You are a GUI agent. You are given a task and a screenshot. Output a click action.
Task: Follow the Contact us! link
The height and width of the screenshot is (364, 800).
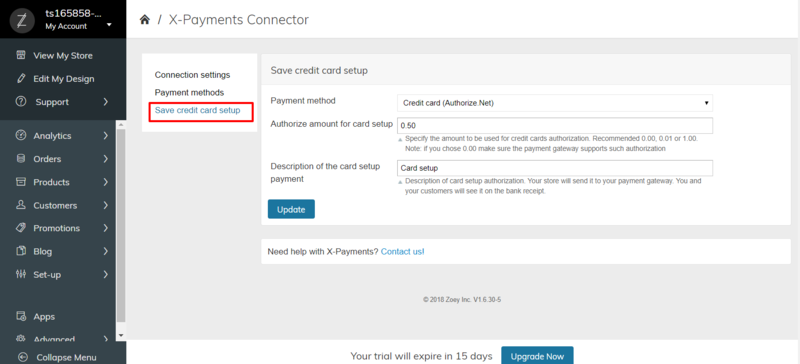tap(403, 252)
